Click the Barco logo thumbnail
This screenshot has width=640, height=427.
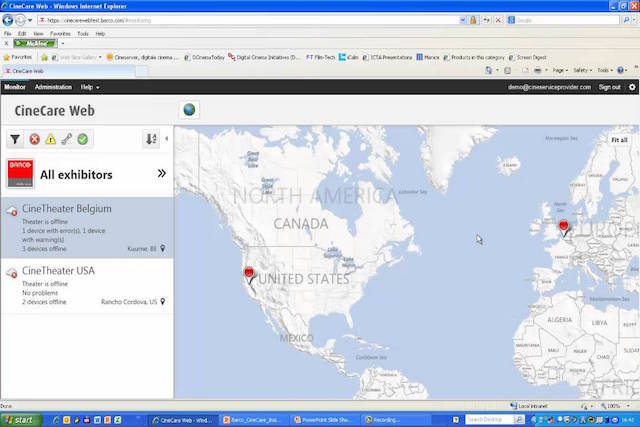pos(20,173)
